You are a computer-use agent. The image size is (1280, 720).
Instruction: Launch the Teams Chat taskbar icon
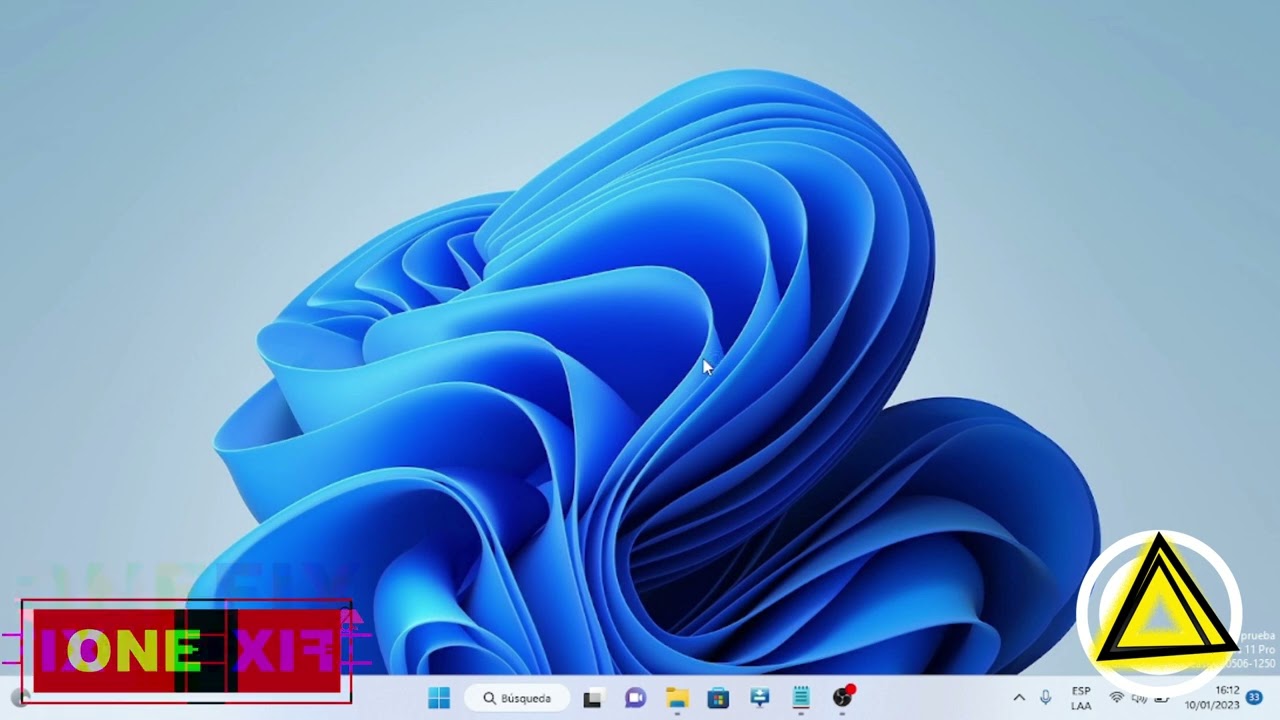tap(635, 698)
